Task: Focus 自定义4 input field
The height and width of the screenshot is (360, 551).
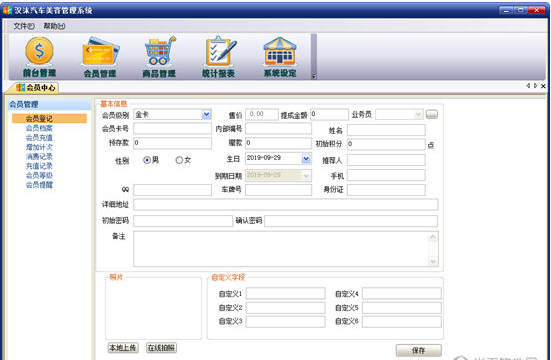Action: (402, 294)
